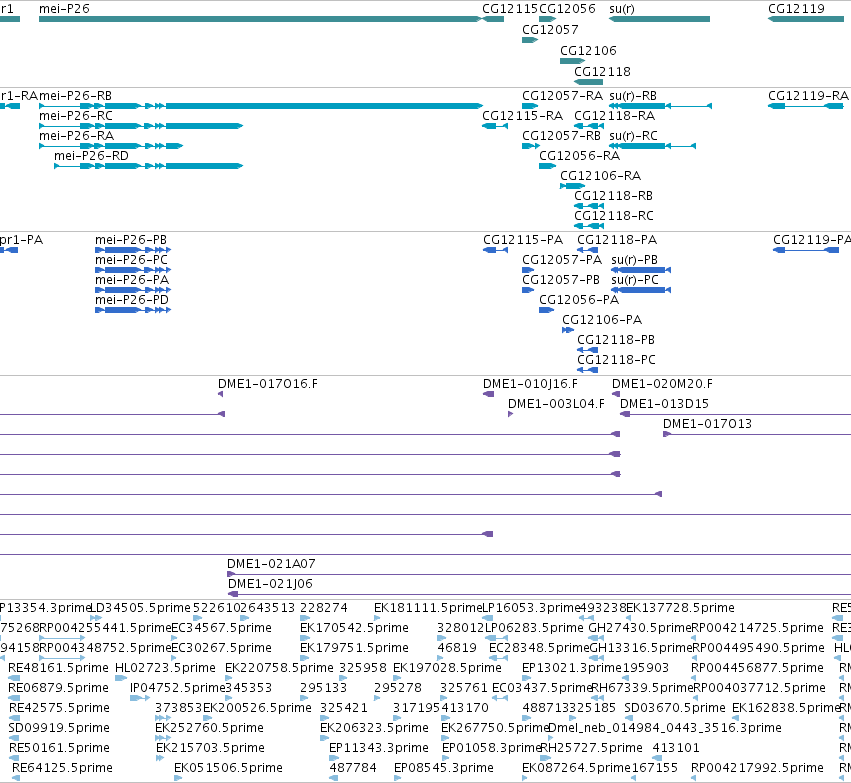
Task: Select protein CG12057-PA label
Action: click(562, 260)
